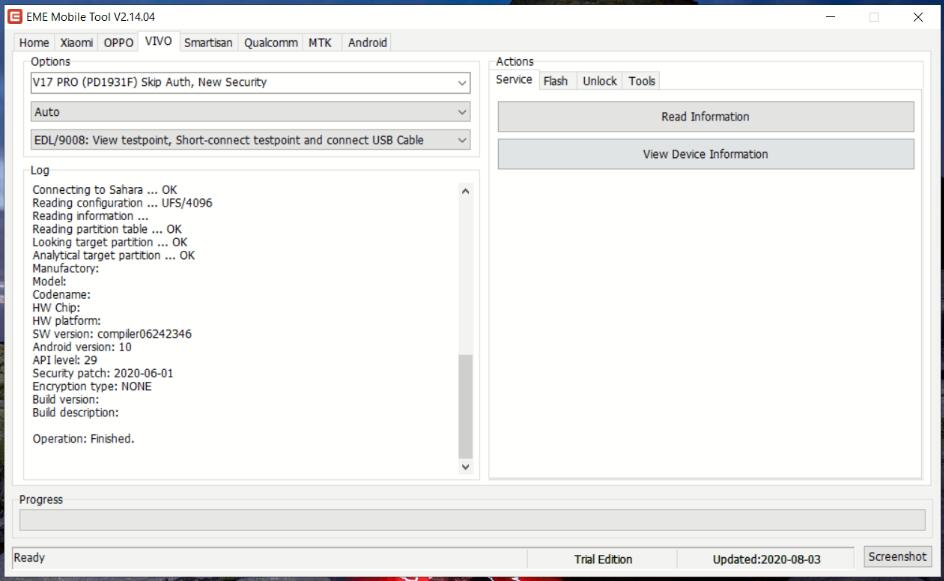Viewport: 944px width, 581px height.
Task: Click the 'Reading configuration ... UFS/4096' line
Action: click(x=122, y=203)
